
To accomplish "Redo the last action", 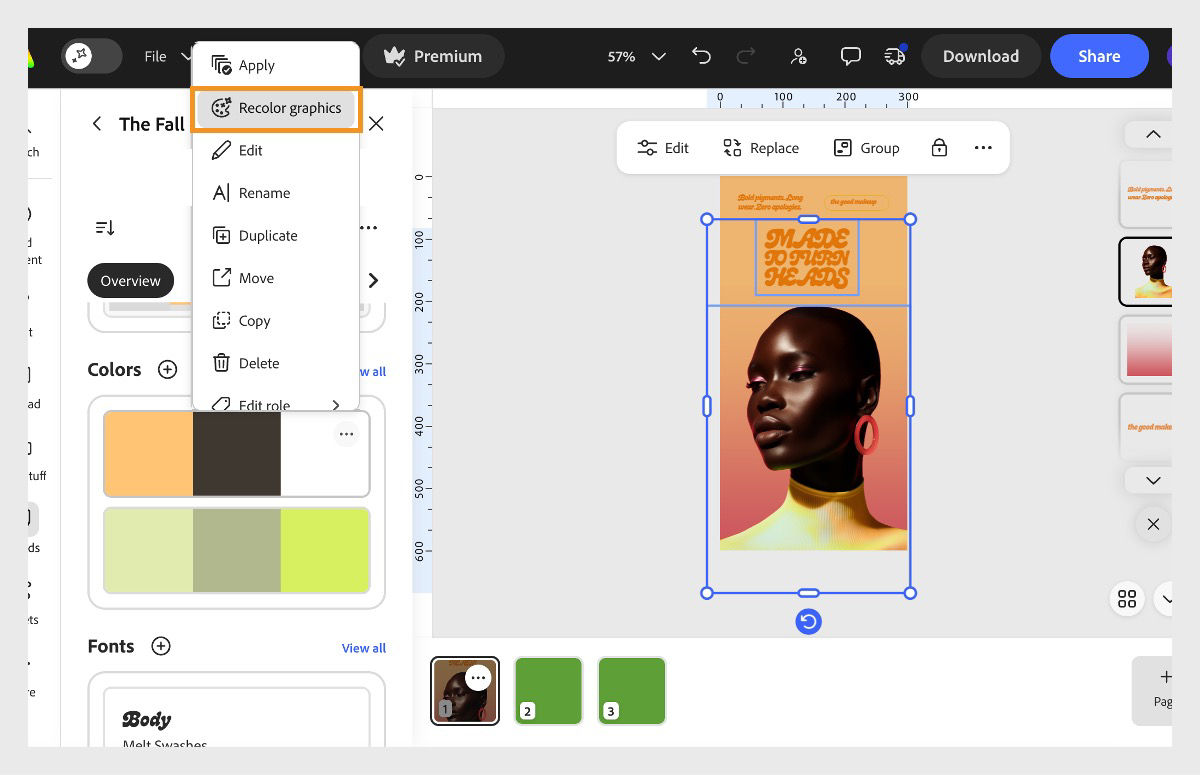I will pyautogui.click(x=746, y=56).
